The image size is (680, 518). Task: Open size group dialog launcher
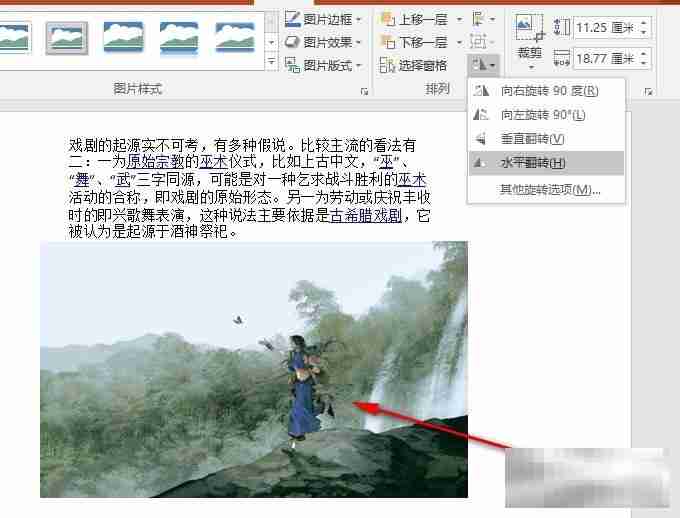tap(649, 92)
